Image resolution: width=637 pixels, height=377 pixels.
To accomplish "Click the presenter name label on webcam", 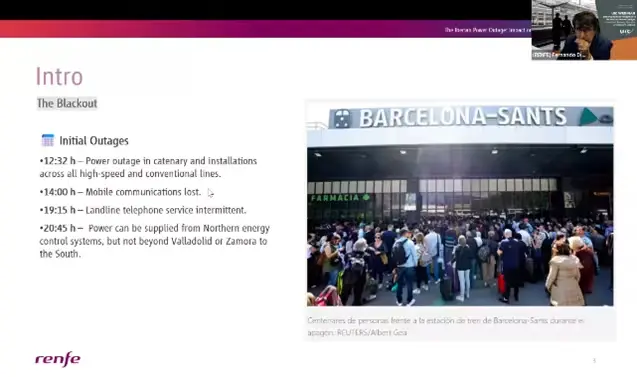I will click(559, 55).
